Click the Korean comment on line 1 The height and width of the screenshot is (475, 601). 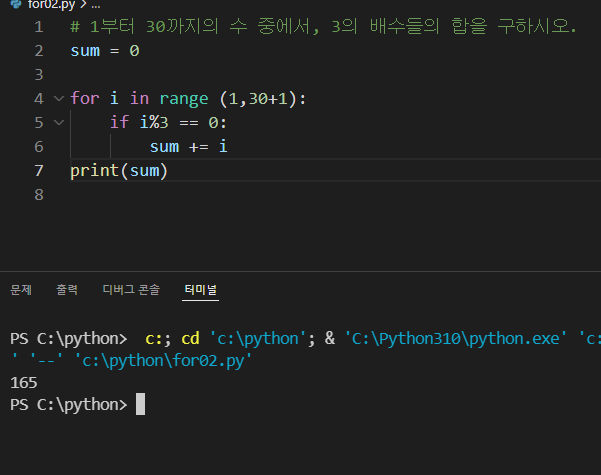pyautogui.click(x=323, y=27)
